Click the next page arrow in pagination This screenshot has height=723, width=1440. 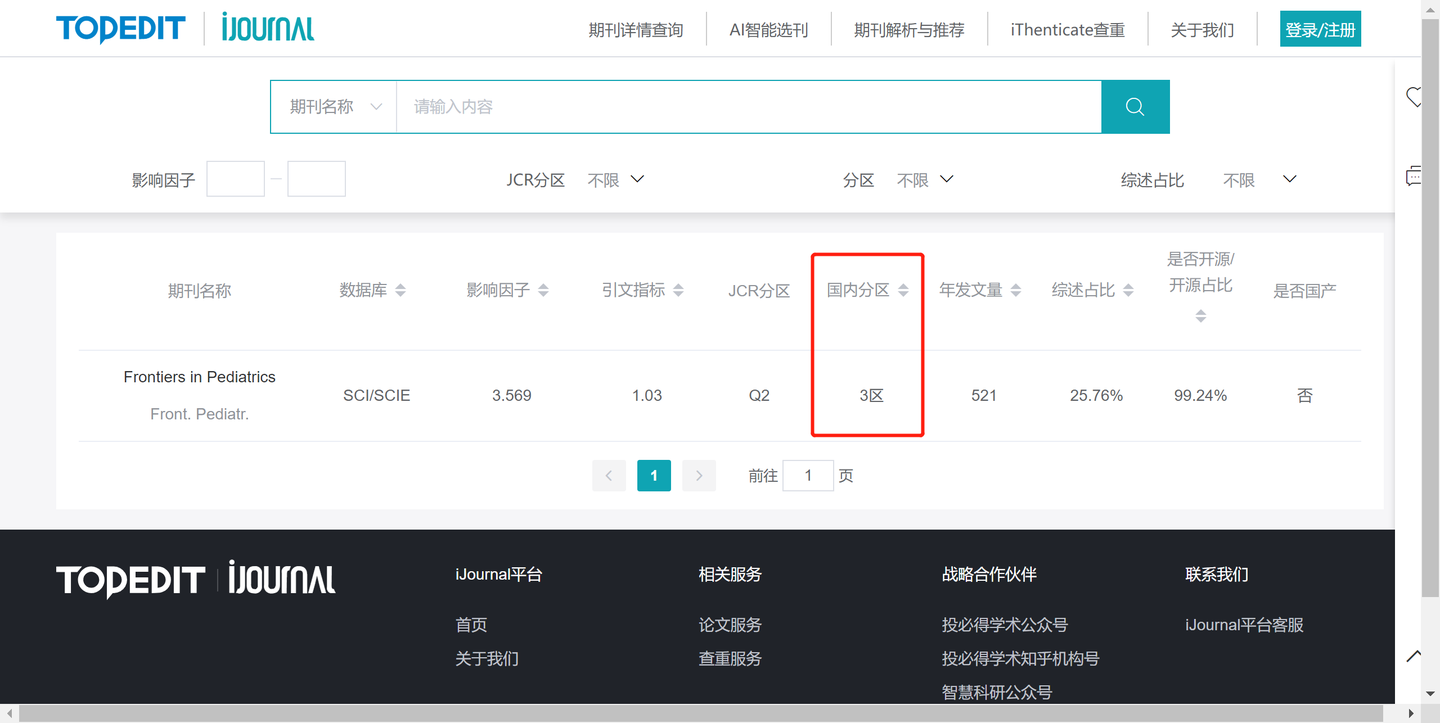coord(698,475)
